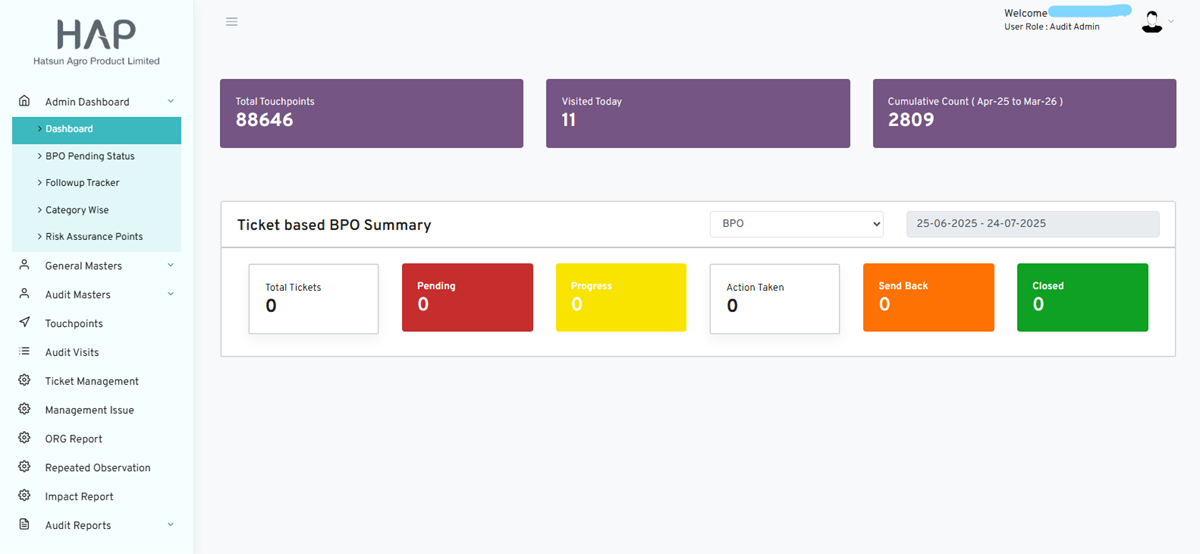
Task: Click the gear icon beside Ticket Management
Action: [x=25, y=381]
